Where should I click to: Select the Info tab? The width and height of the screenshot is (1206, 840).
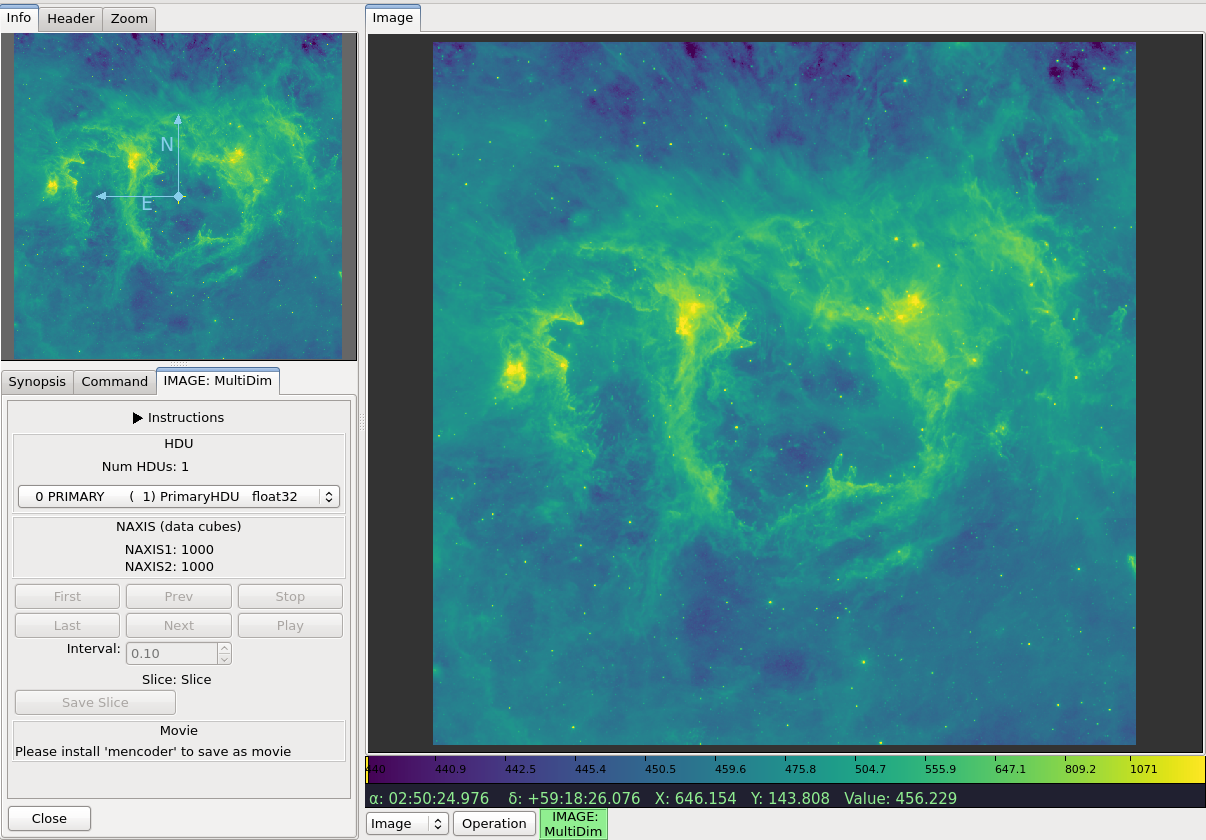[x=19, y=17]
